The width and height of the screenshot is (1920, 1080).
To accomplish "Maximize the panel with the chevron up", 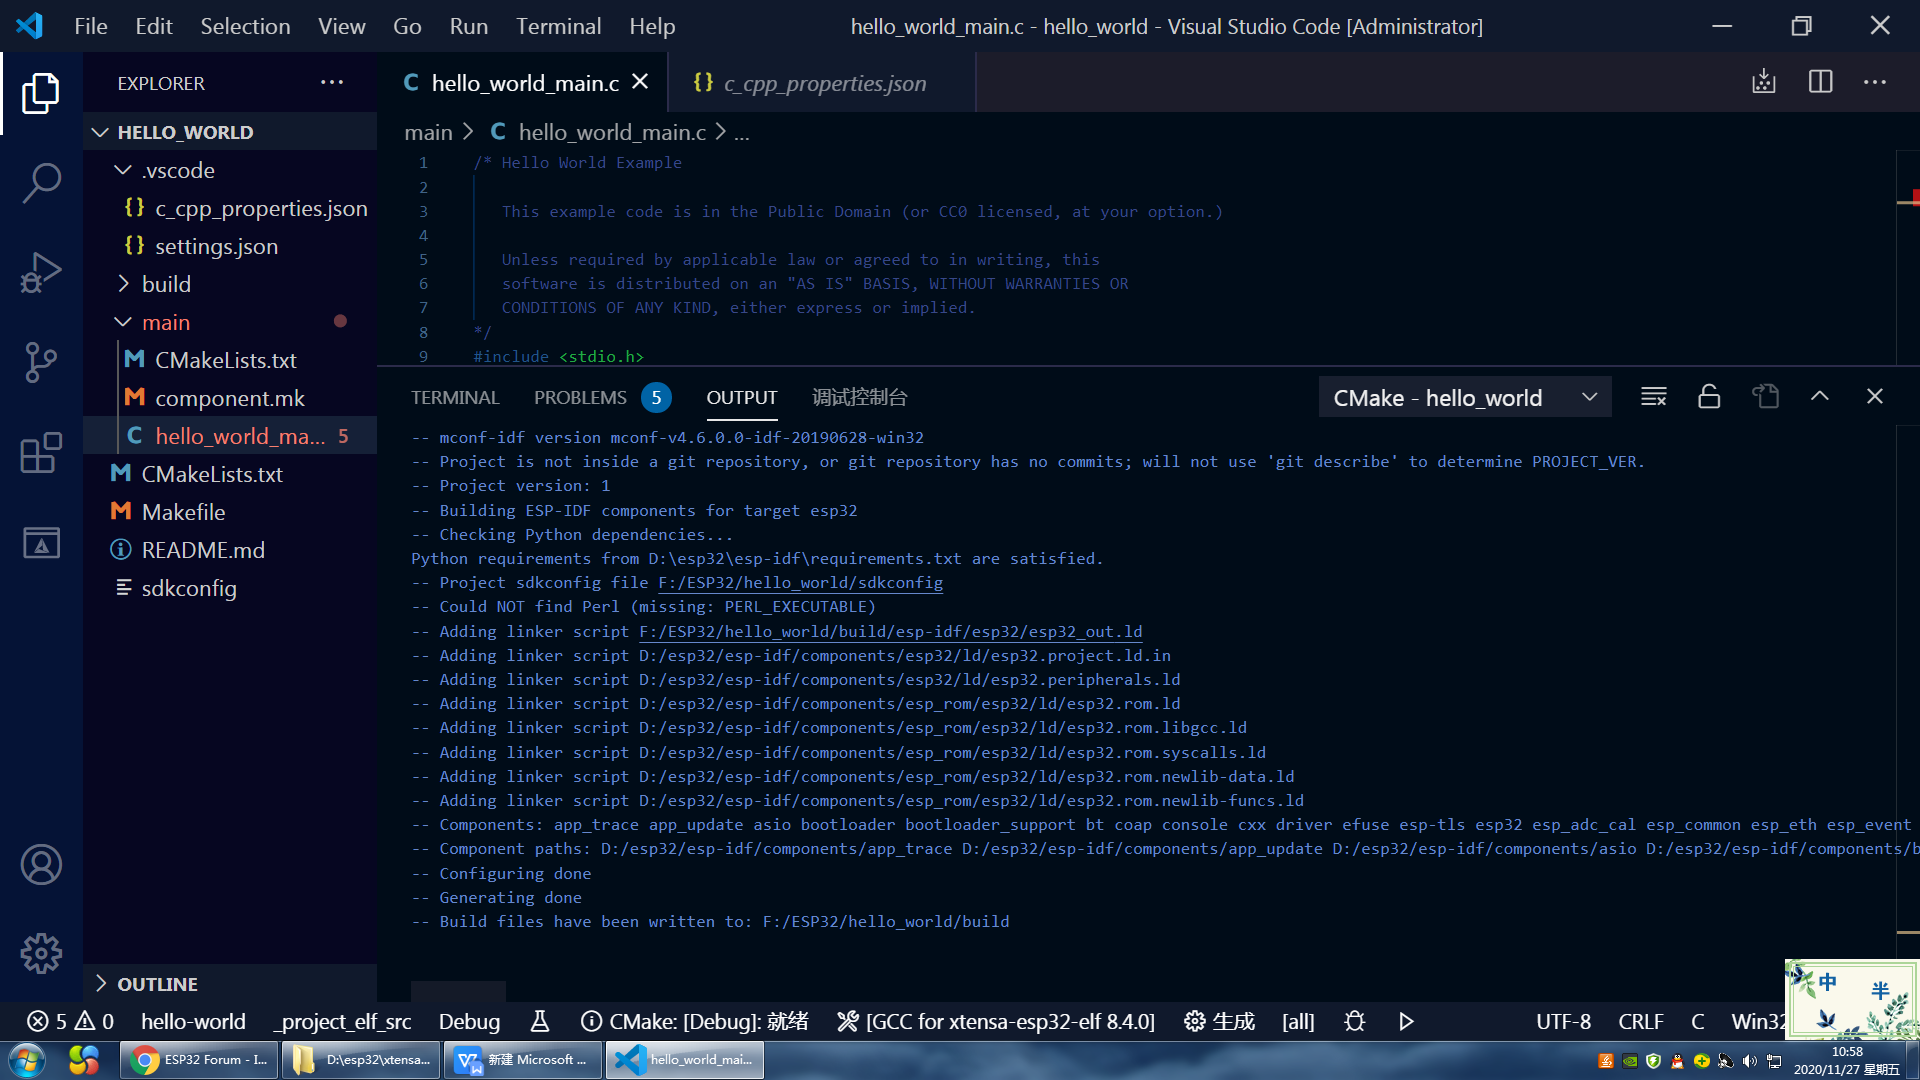I will pos(1820,397).
